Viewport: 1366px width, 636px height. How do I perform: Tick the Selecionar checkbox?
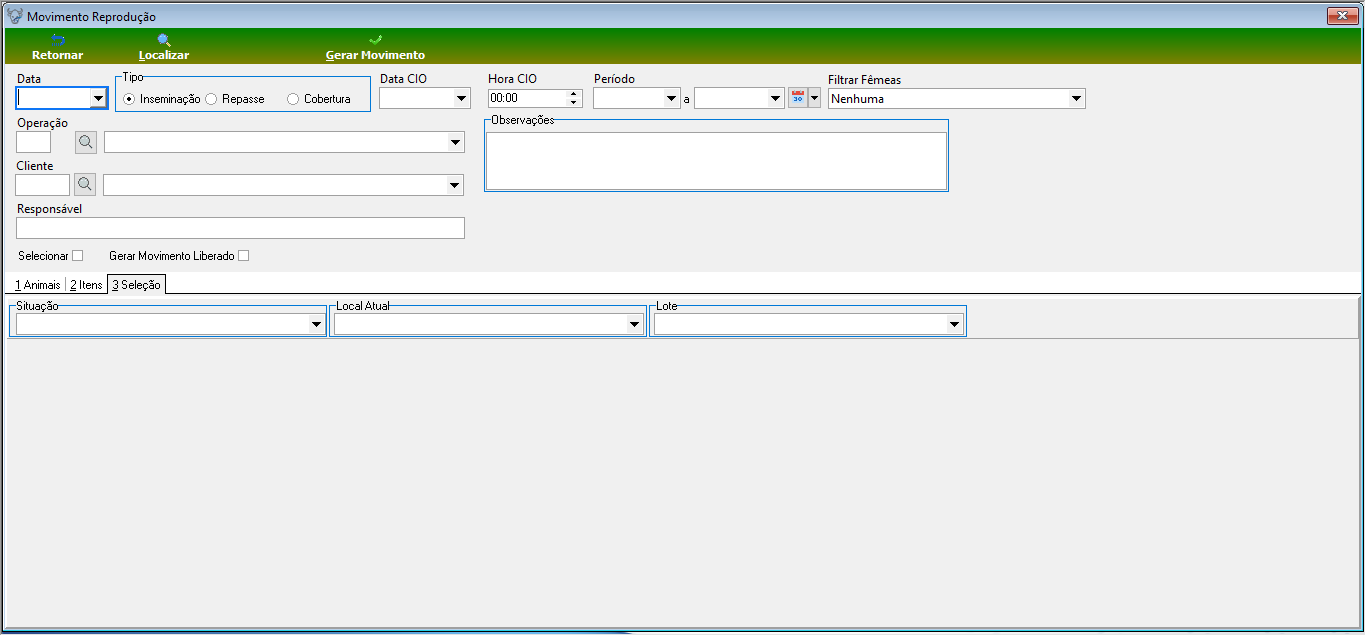78,256
